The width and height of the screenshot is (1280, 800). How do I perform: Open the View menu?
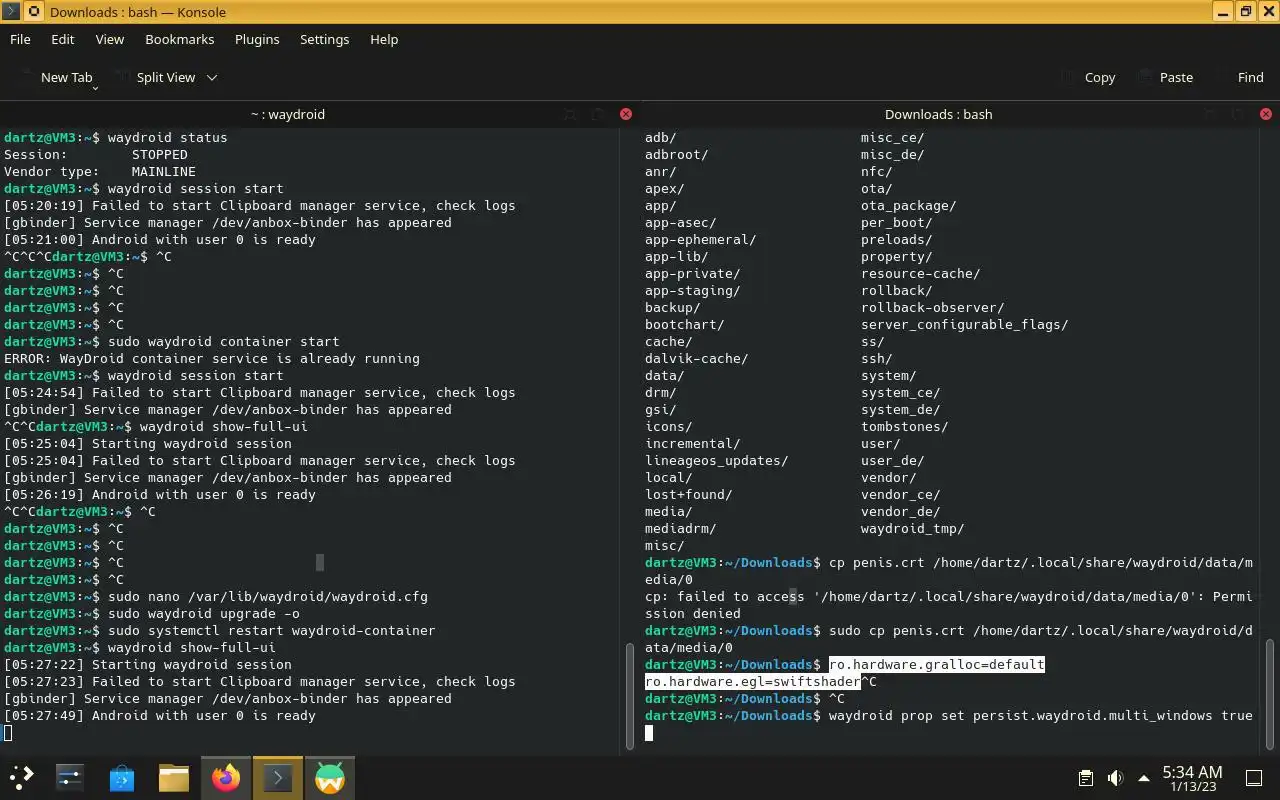tap(110, 39)
